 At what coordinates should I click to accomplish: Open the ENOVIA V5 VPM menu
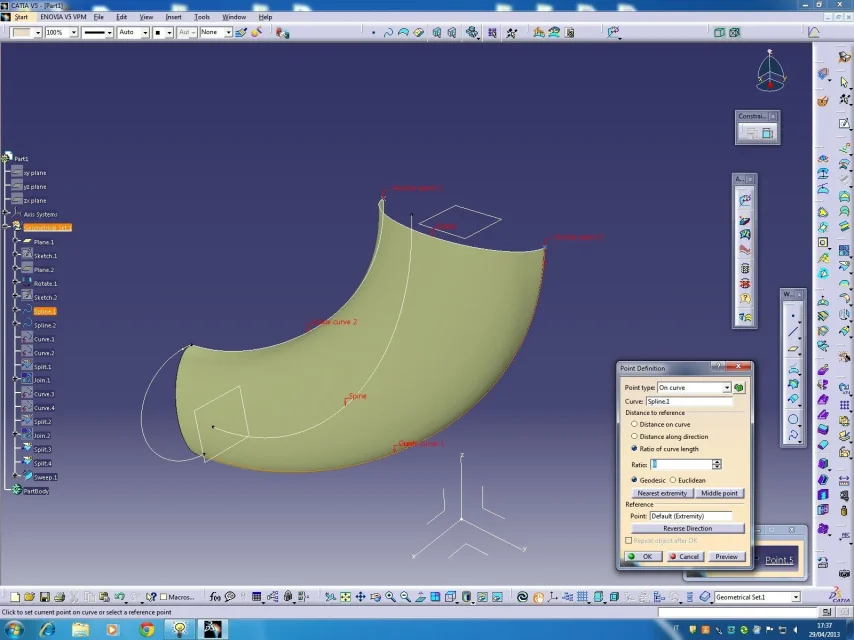click(x=63, y=17)
